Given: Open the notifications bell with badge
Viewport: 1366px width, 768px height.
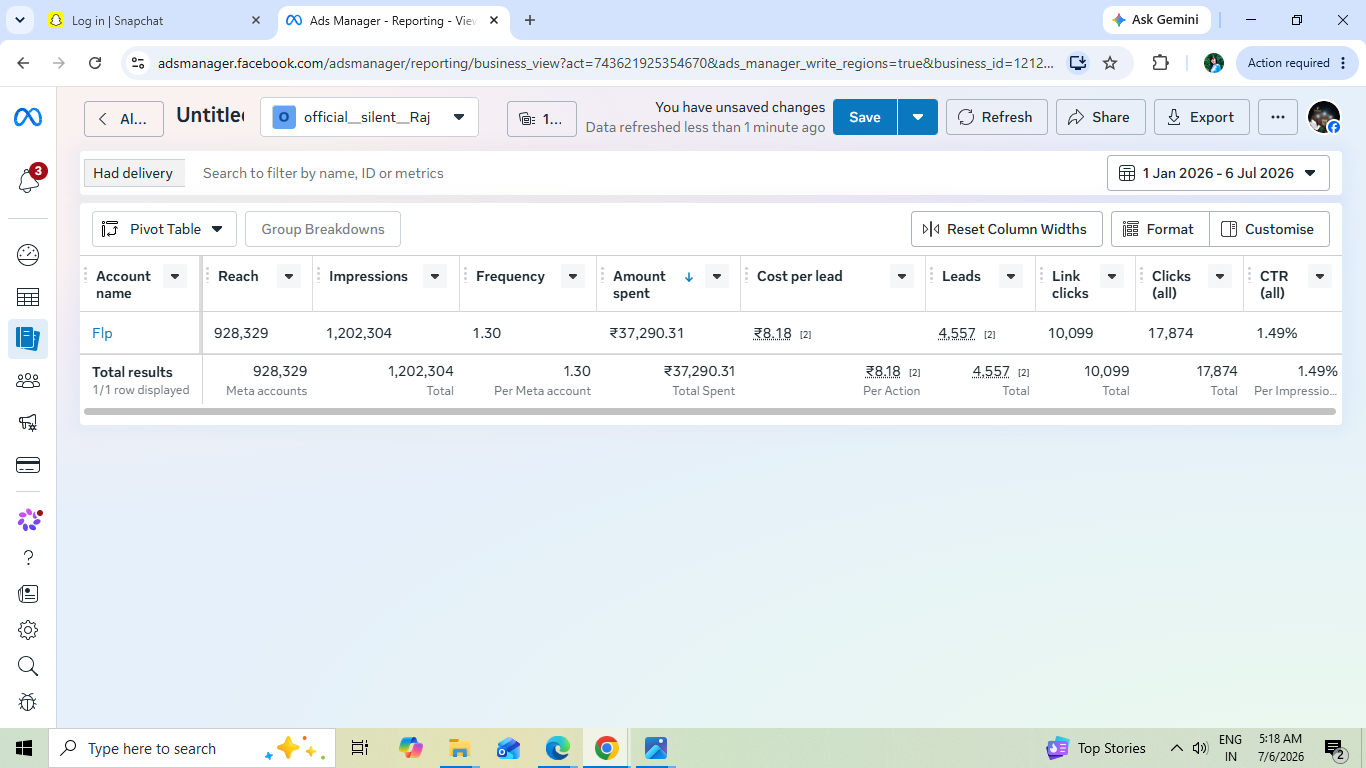Looking at the screenshot, I should 28,181.
